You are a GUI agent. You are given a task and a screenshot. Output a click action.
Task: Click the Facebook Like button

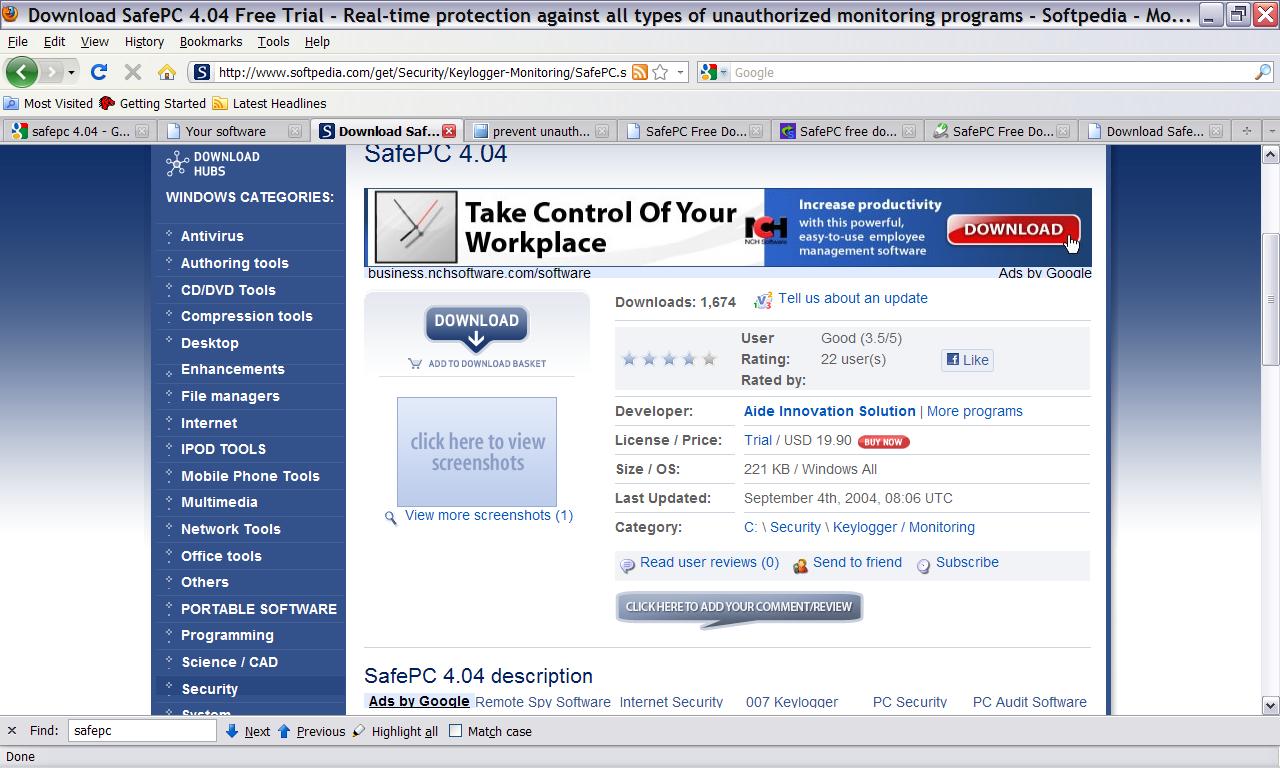point(967,360)
